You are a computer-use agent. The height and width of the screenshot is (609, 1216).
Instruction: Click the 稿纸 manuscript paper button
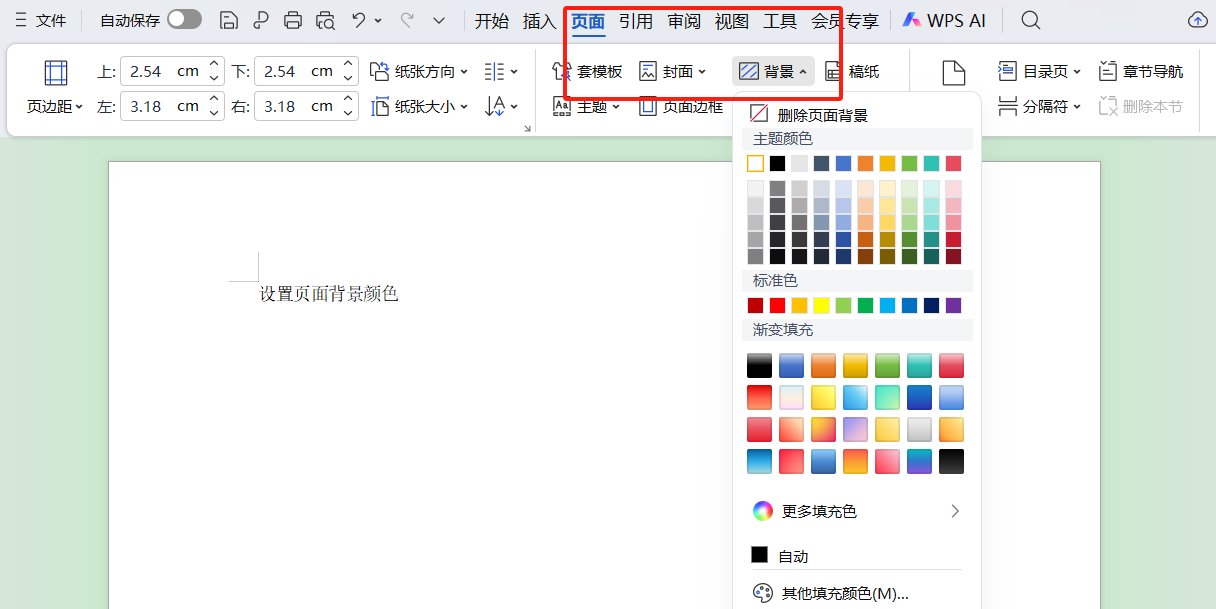[852, 71]
